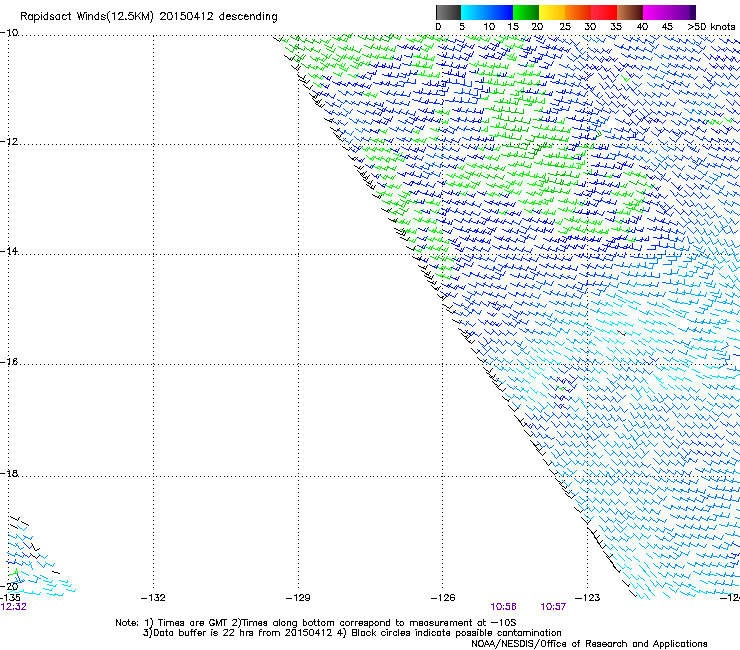This screenshot has height=650, width=740.
Task: Click the 'NOAA/NESDIS/Office of Research and Applications' credit
Action: 589,644
